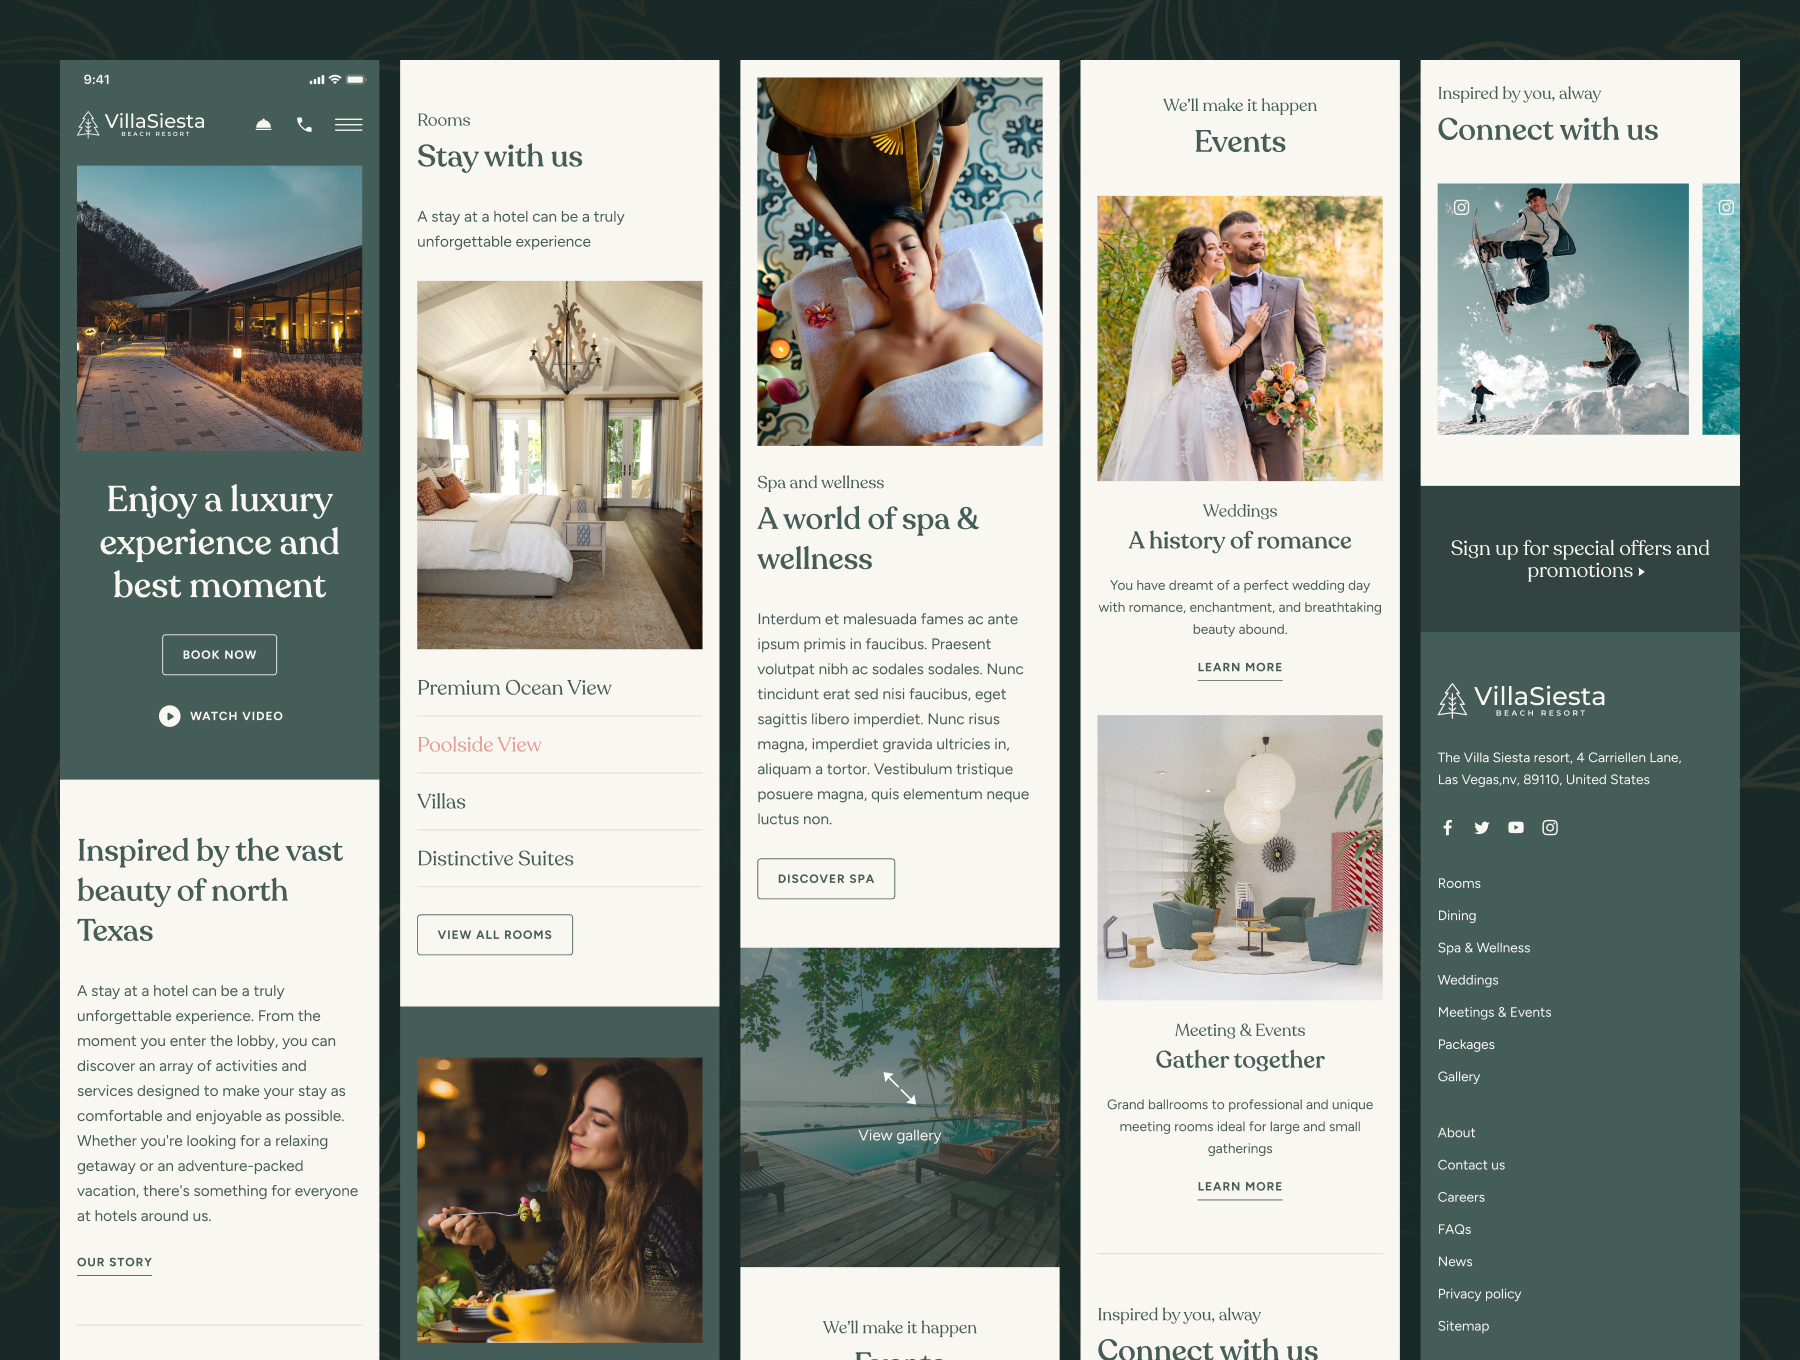Open the resort's Facebook page
The height and width of the screenshot is (1360, 1800).
(1447, 827)
